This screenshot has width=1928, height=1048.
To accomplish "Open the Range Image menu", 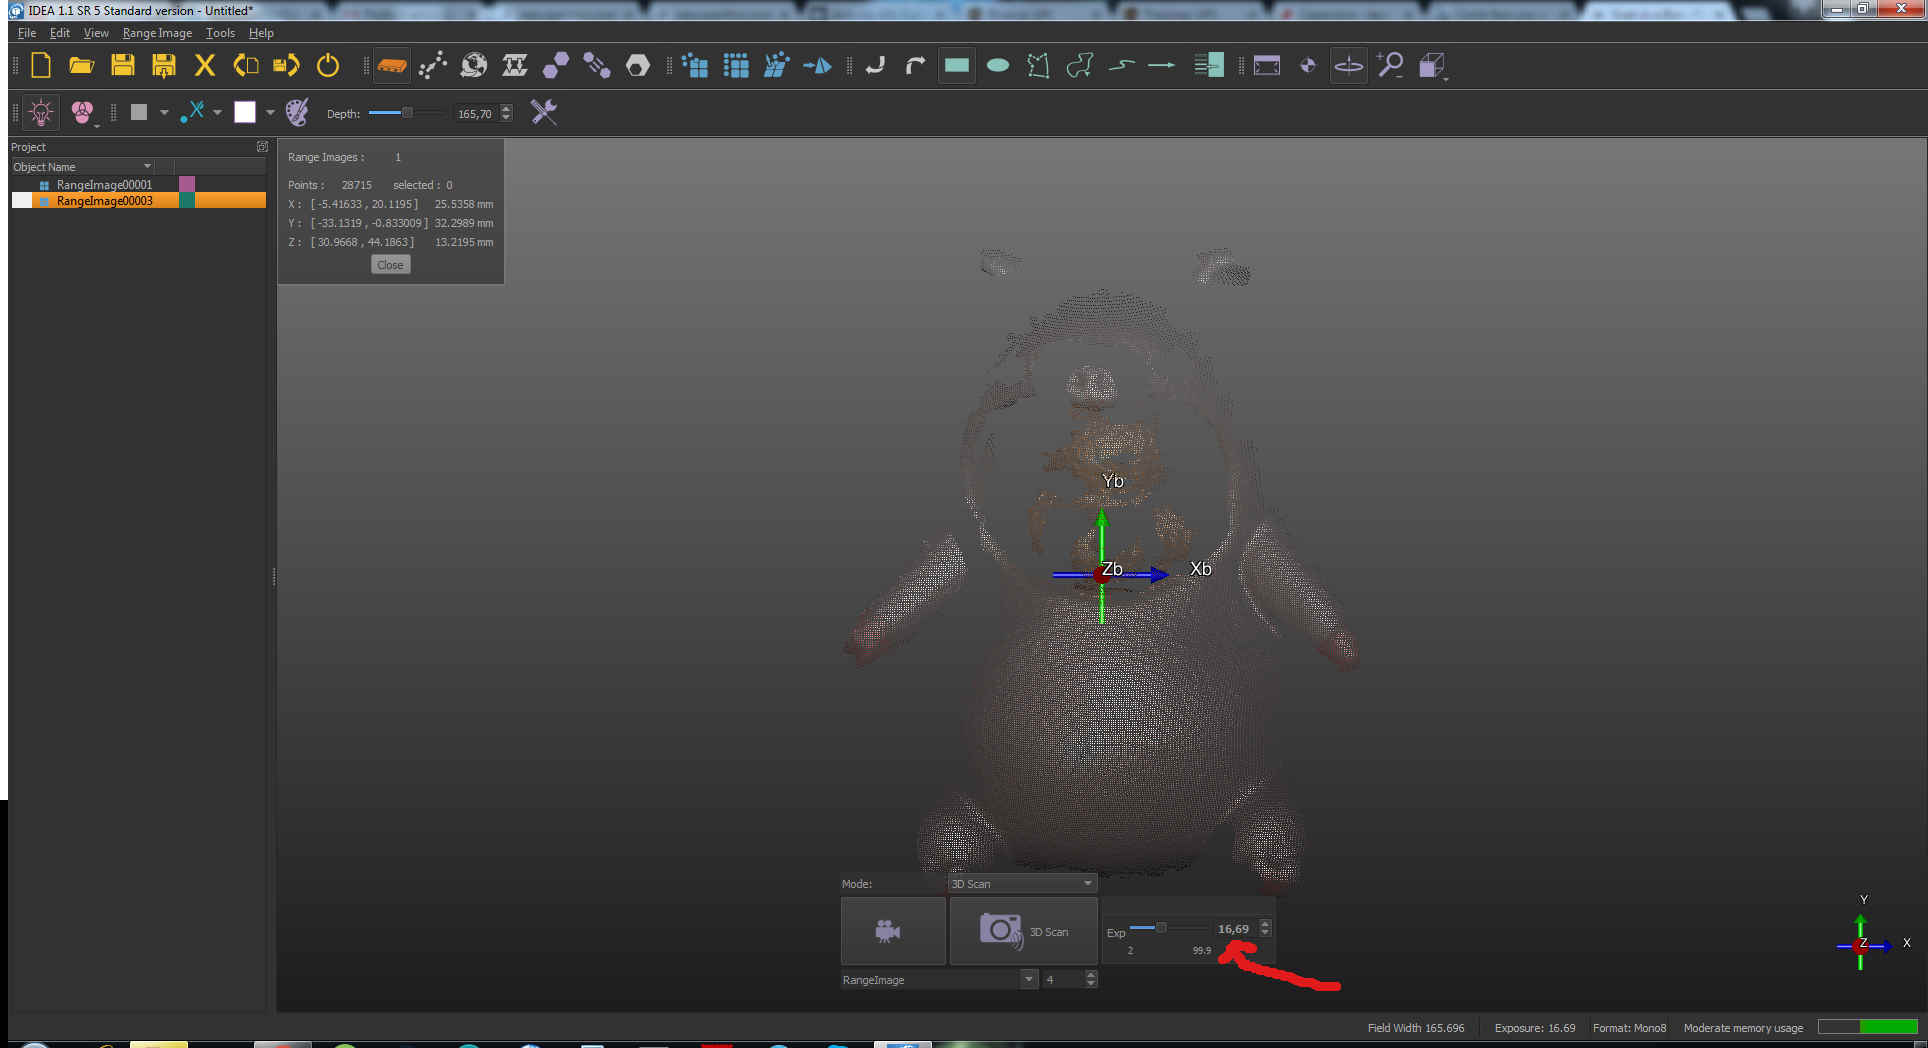I will coord(157,33).
